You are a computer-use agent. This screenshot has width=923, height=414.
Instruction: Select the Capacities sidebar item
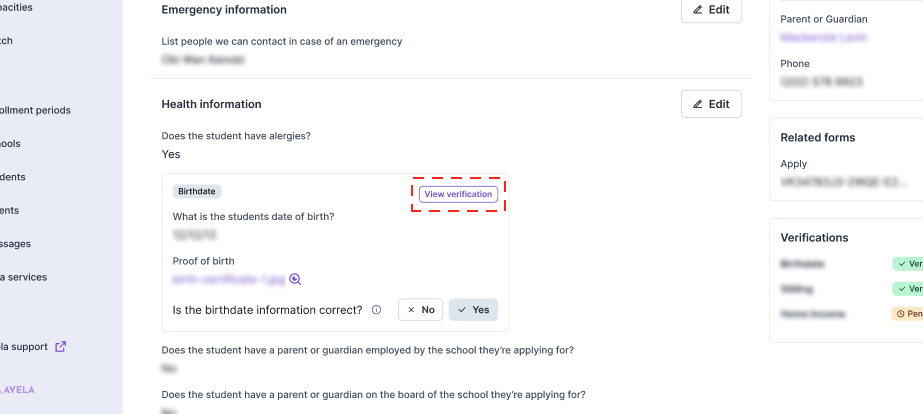tap(18, 6)
